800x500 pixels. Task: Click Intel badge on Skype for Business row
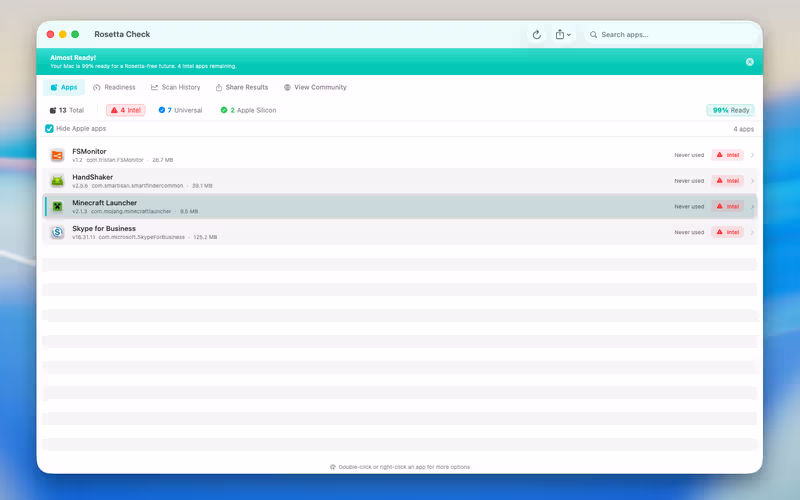(x=728, y=232)
